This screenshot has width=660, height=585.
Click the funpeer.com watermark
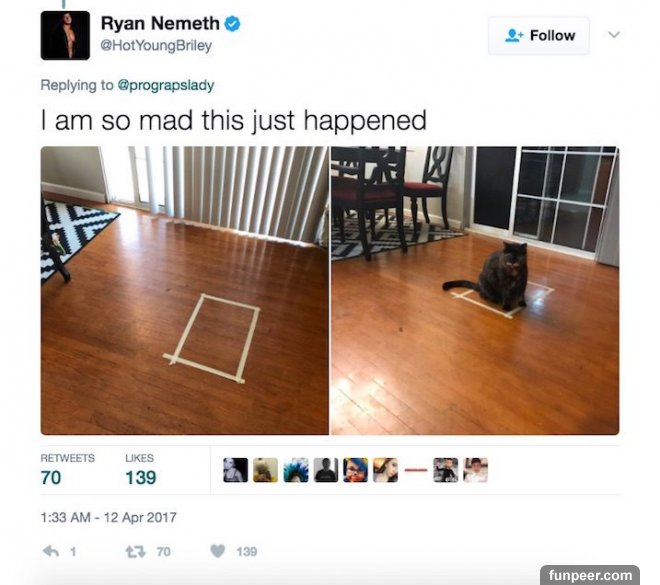[x=590, y=575]
